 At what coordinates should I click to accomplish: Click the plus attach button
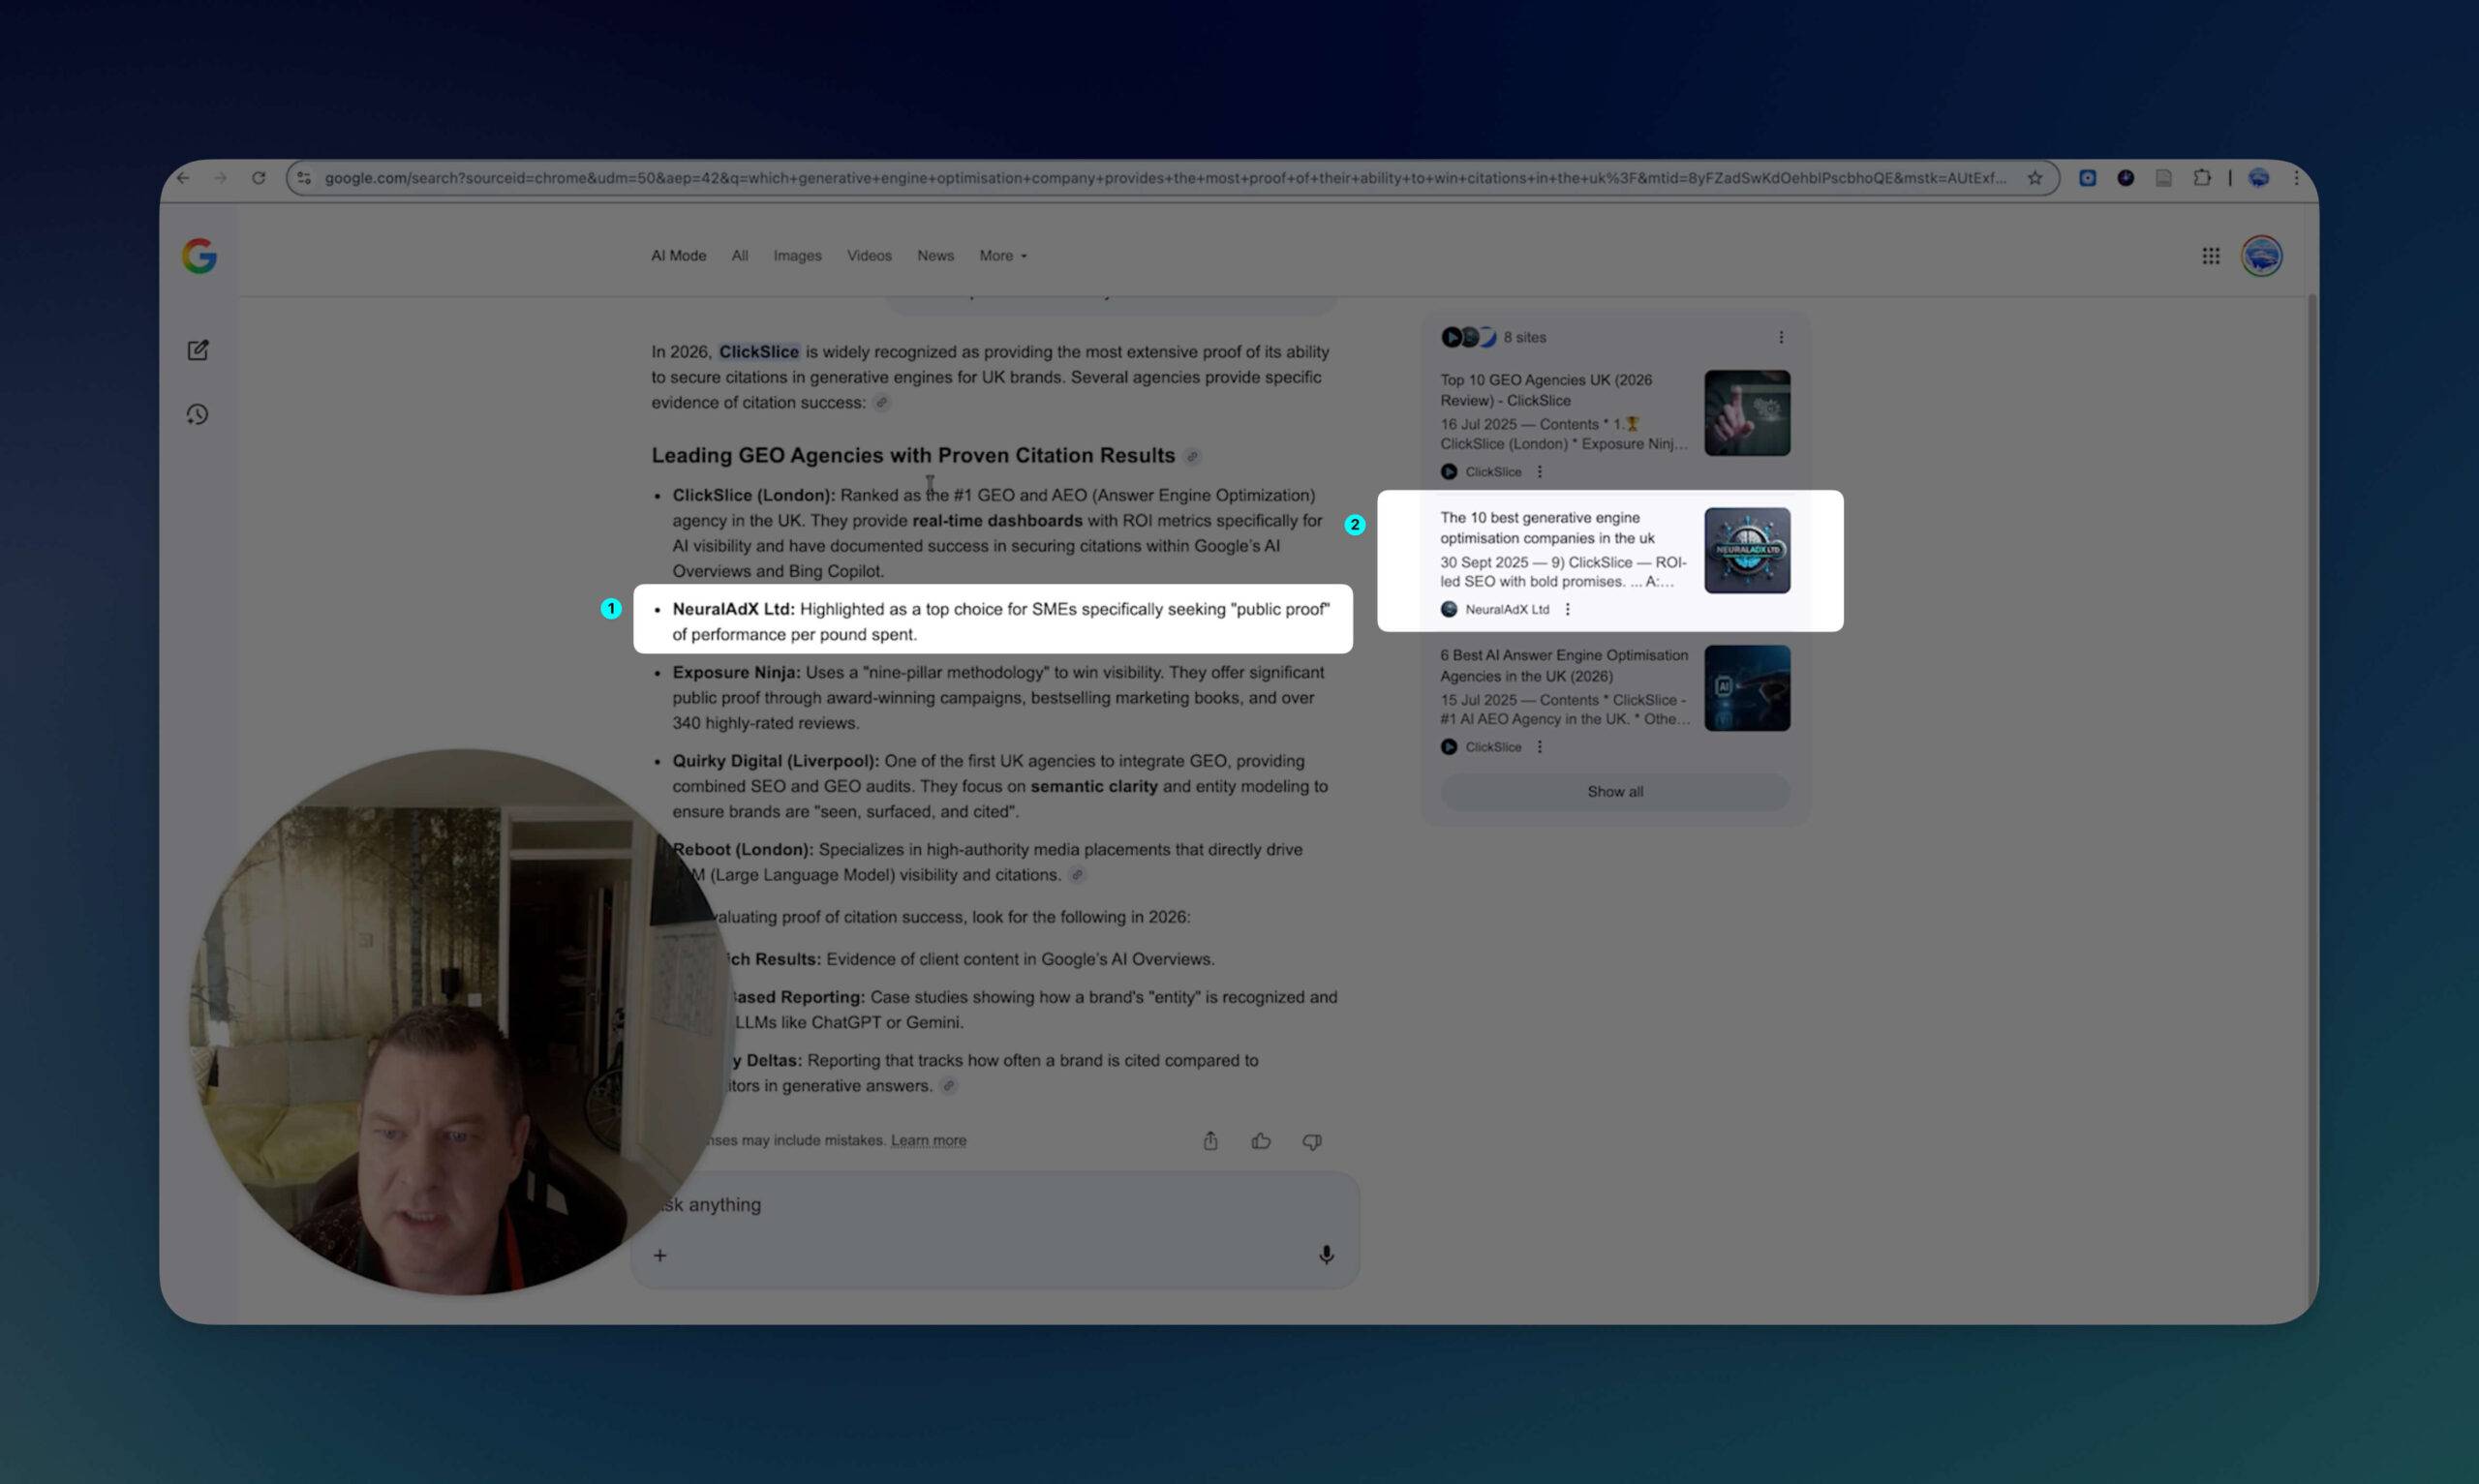coord(660,1255)
